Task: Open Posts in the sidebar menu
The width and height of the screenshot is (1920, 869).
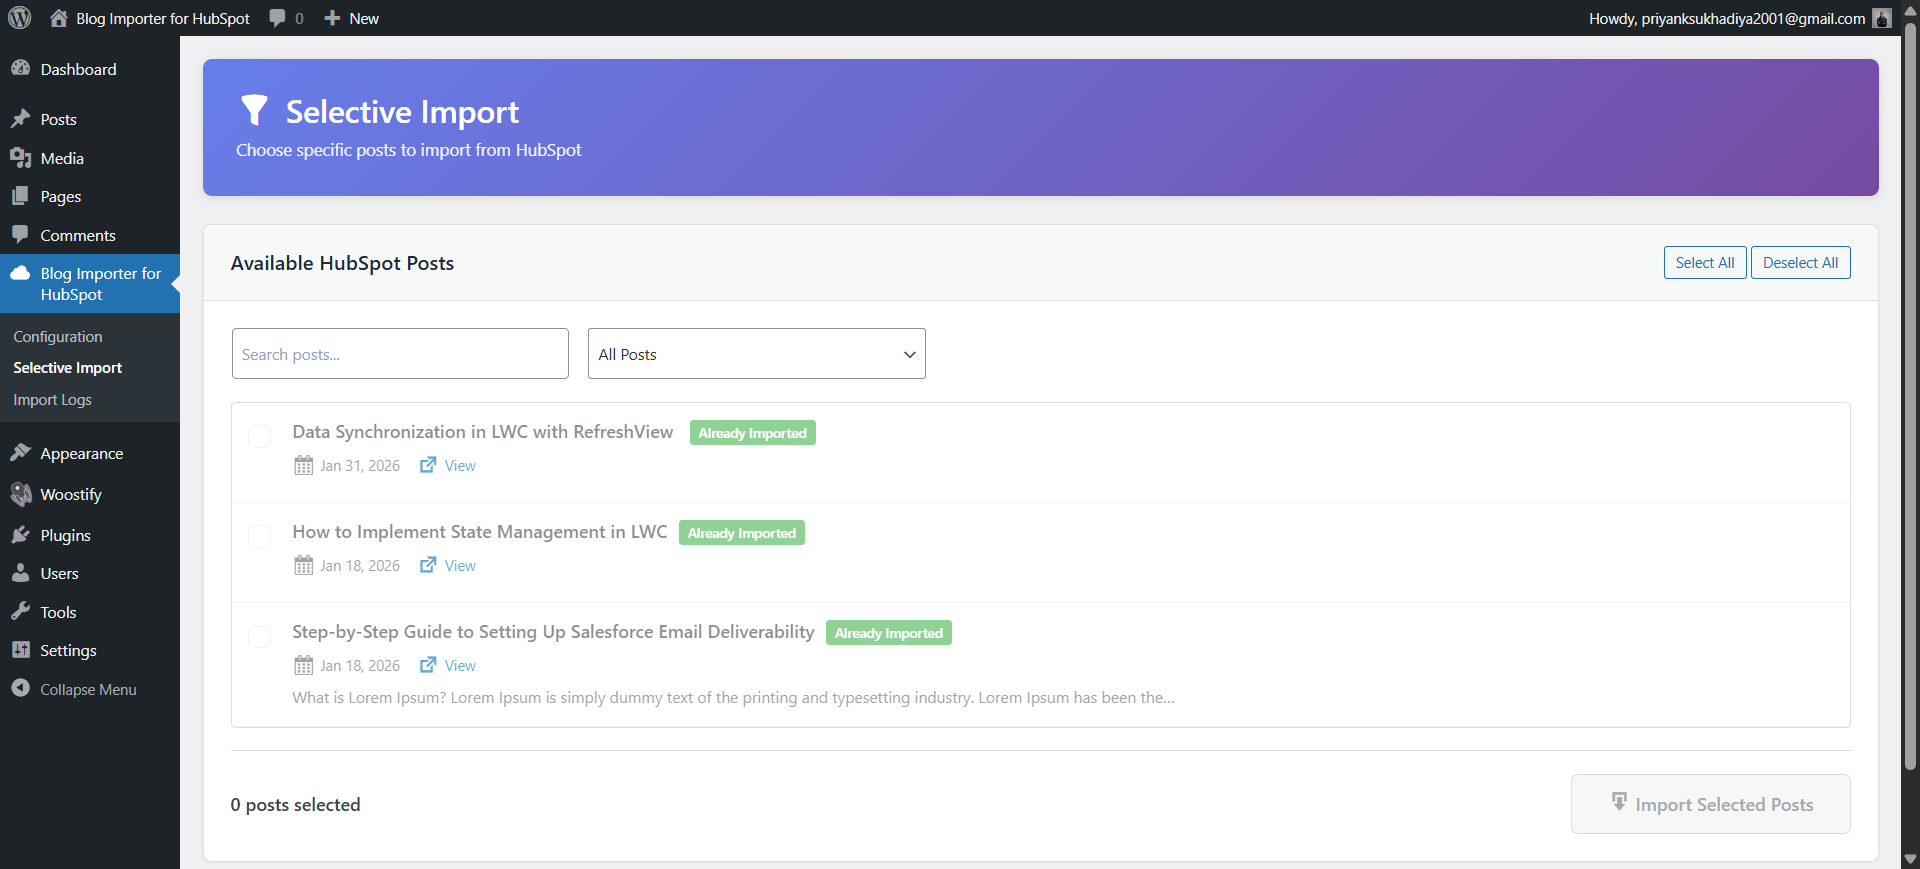Action: point(90,119)
